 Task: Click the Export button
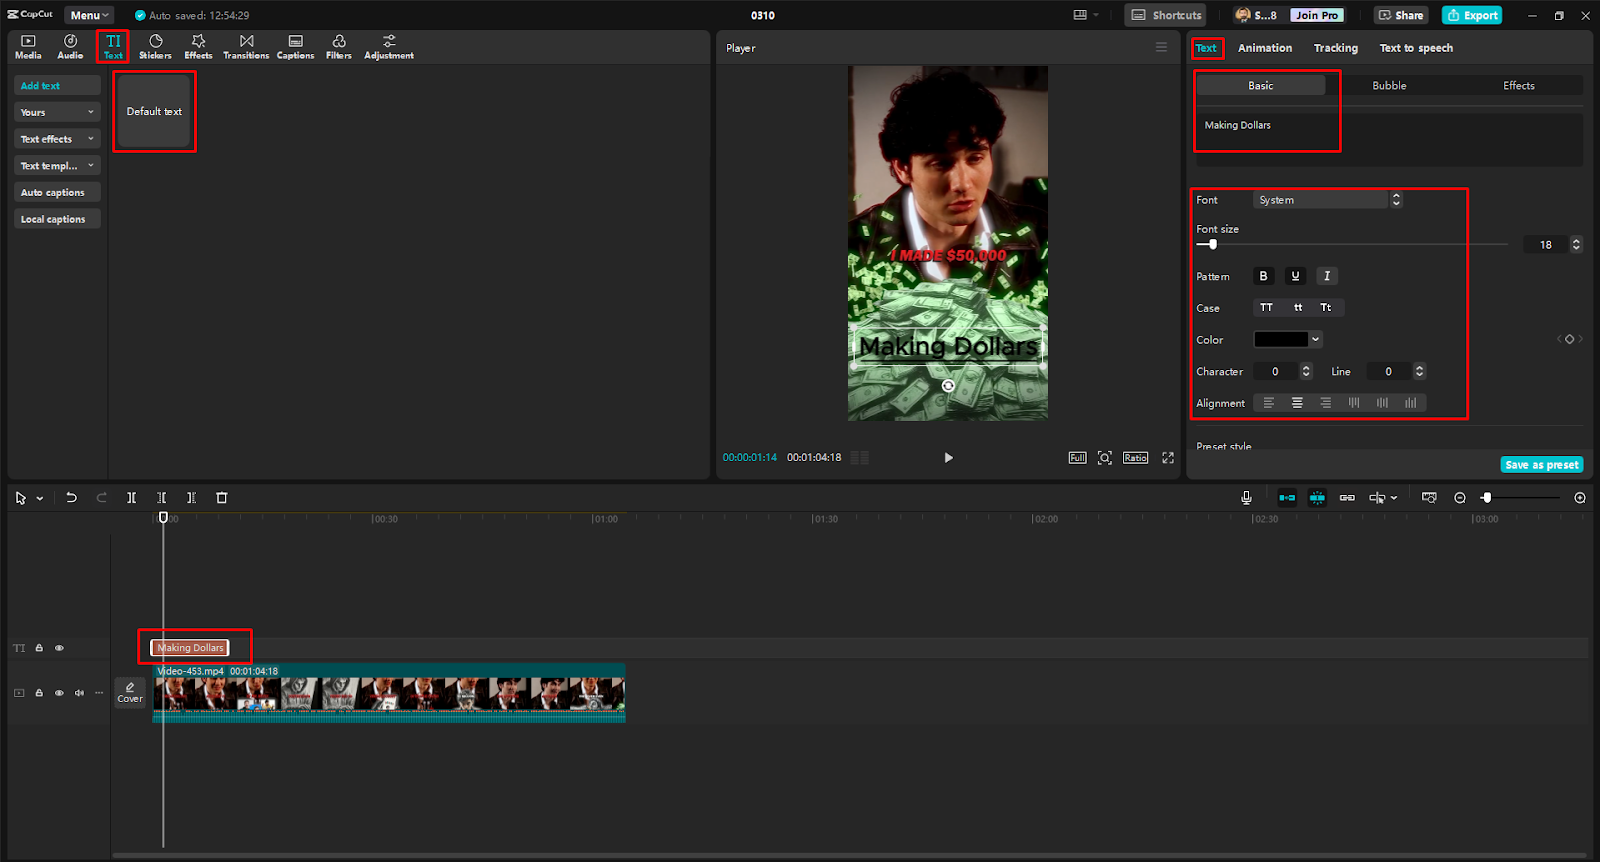[x=1472, y=15]
